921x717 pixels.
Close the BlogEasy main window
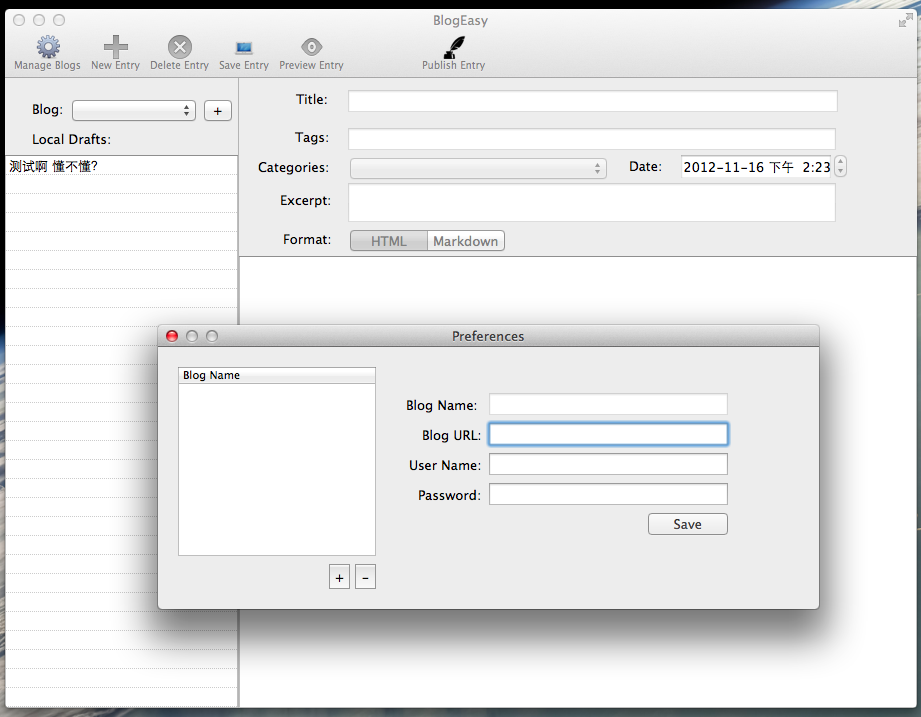tap(19, 21)
